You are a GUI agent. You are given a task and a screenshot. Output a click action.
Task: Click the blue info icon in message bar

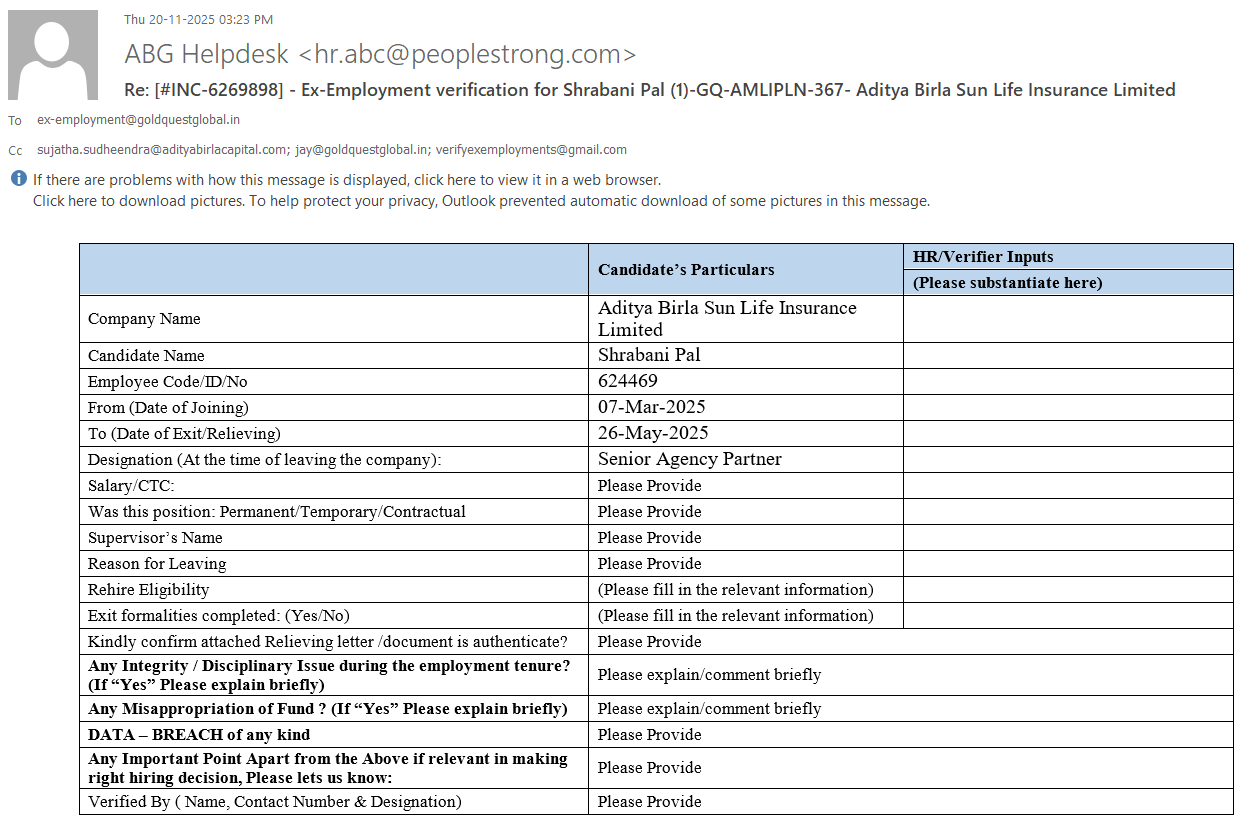(x=19, y=179)
